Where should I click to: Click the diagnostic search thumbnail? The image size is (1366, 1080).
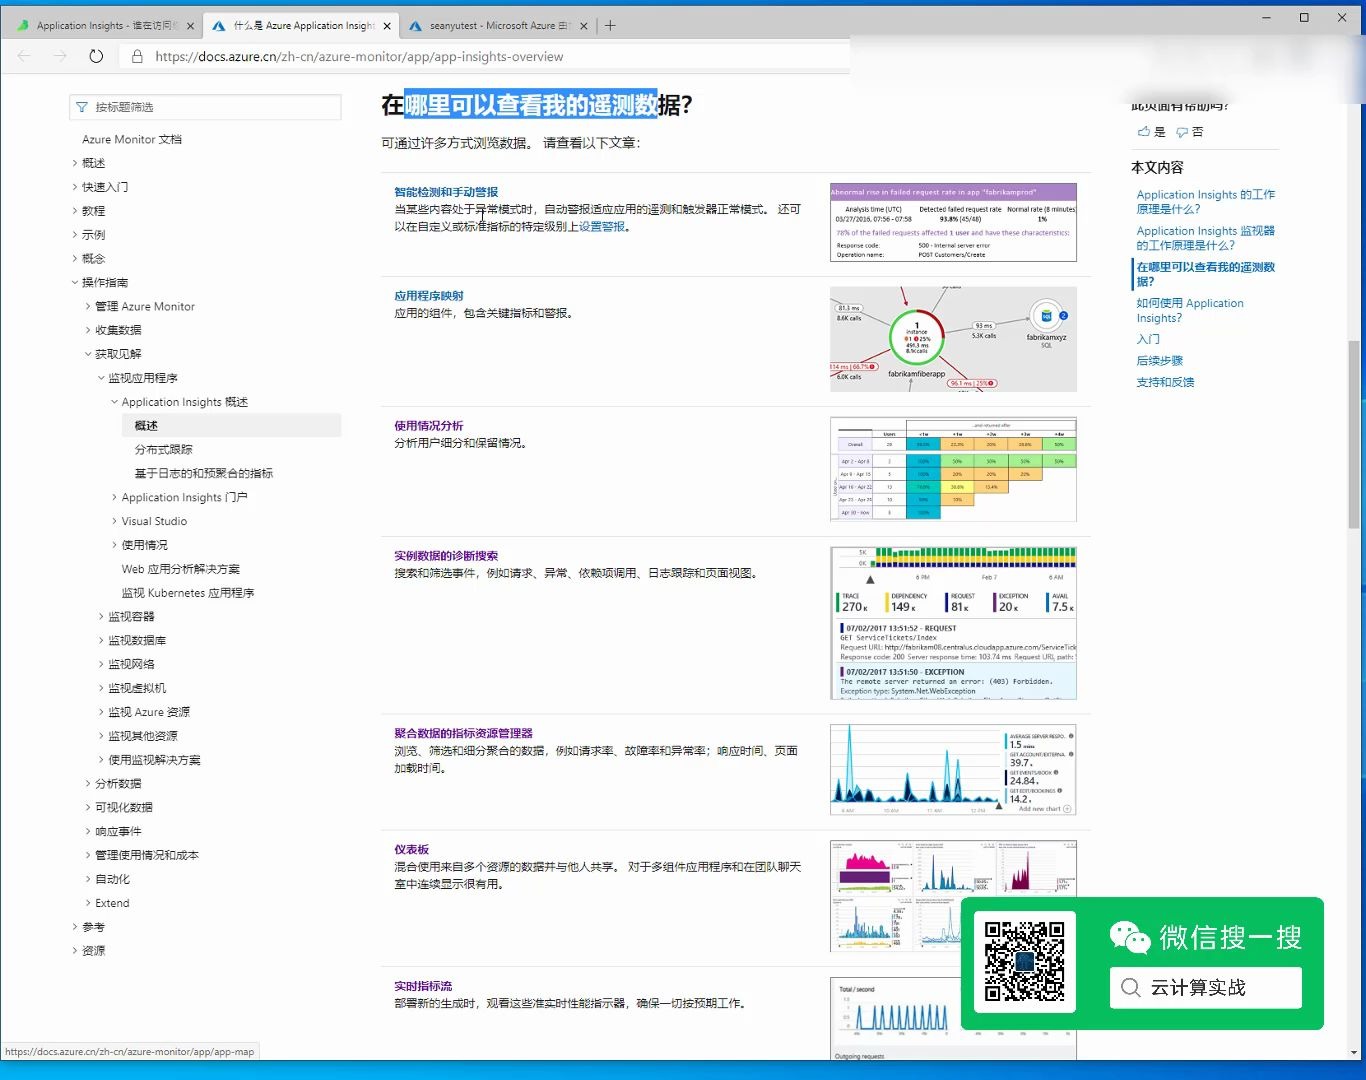tap(953, 623)
